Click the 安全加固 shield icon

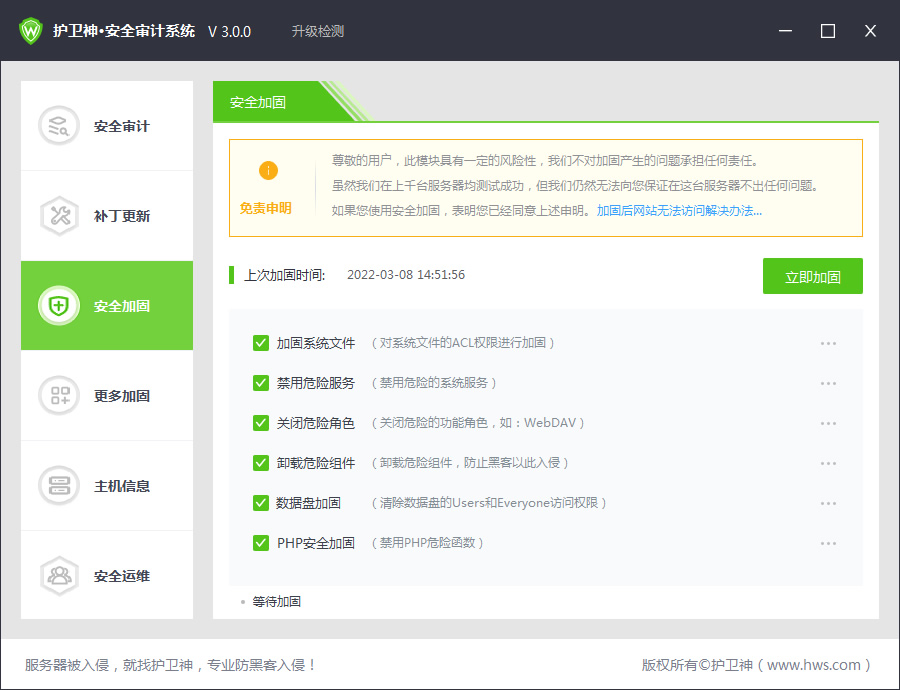(59, 305)
